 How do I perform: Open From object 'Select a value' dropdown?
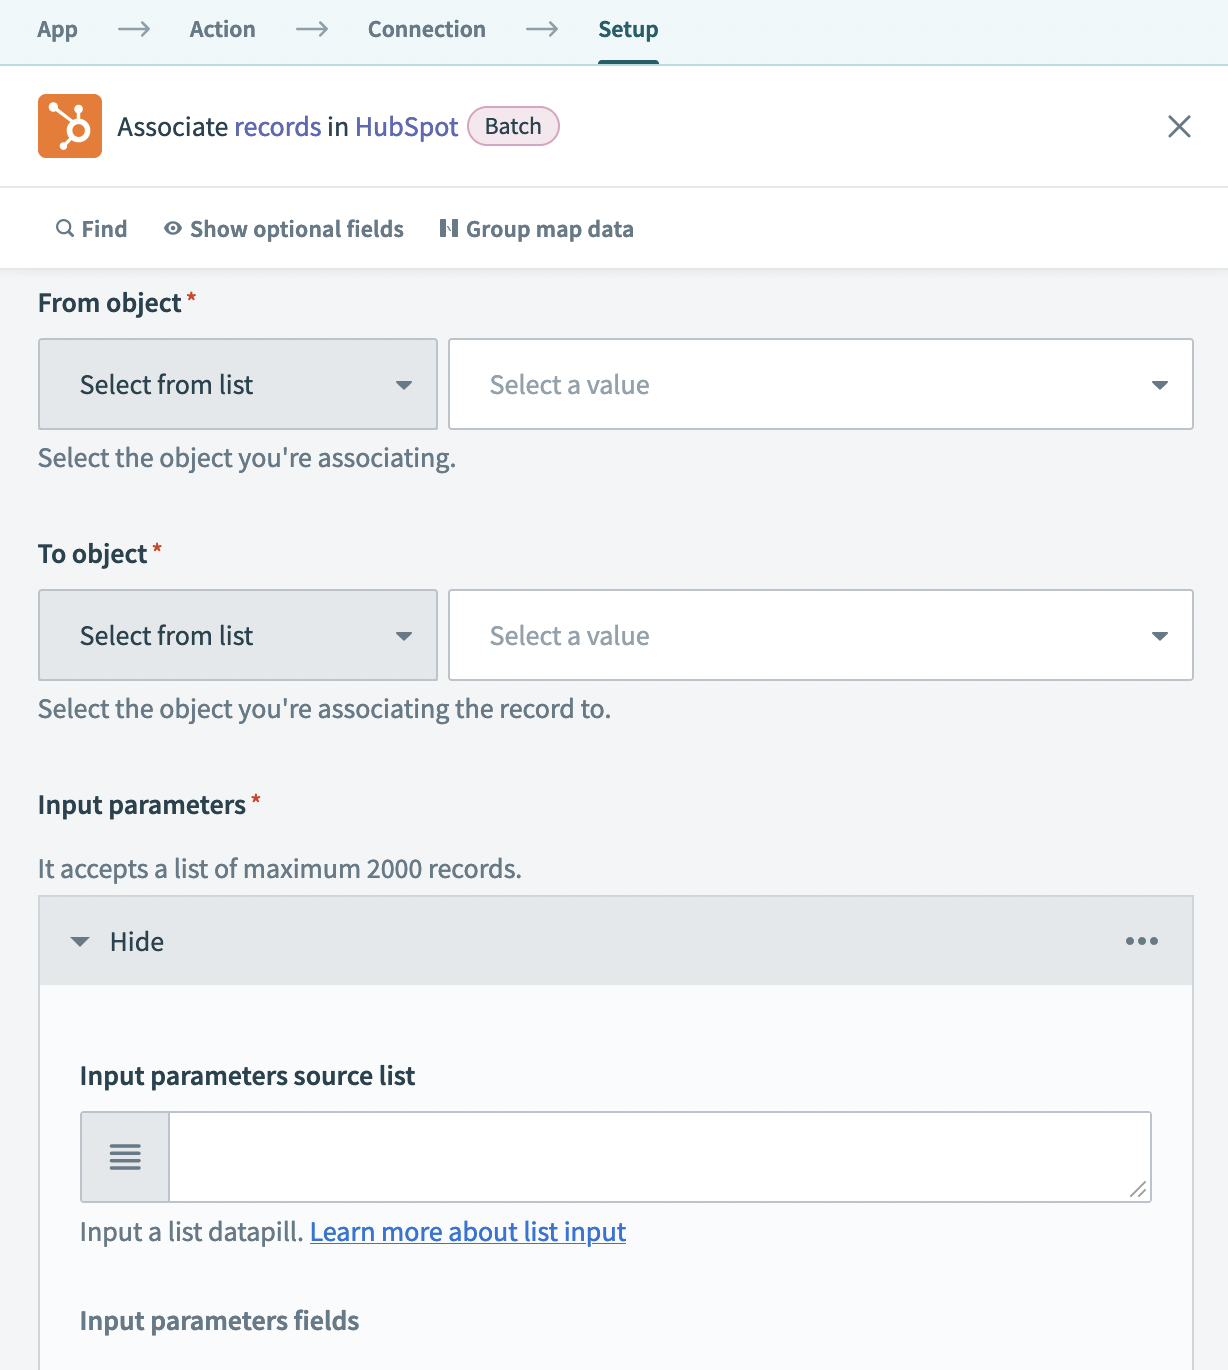(820, 385)
